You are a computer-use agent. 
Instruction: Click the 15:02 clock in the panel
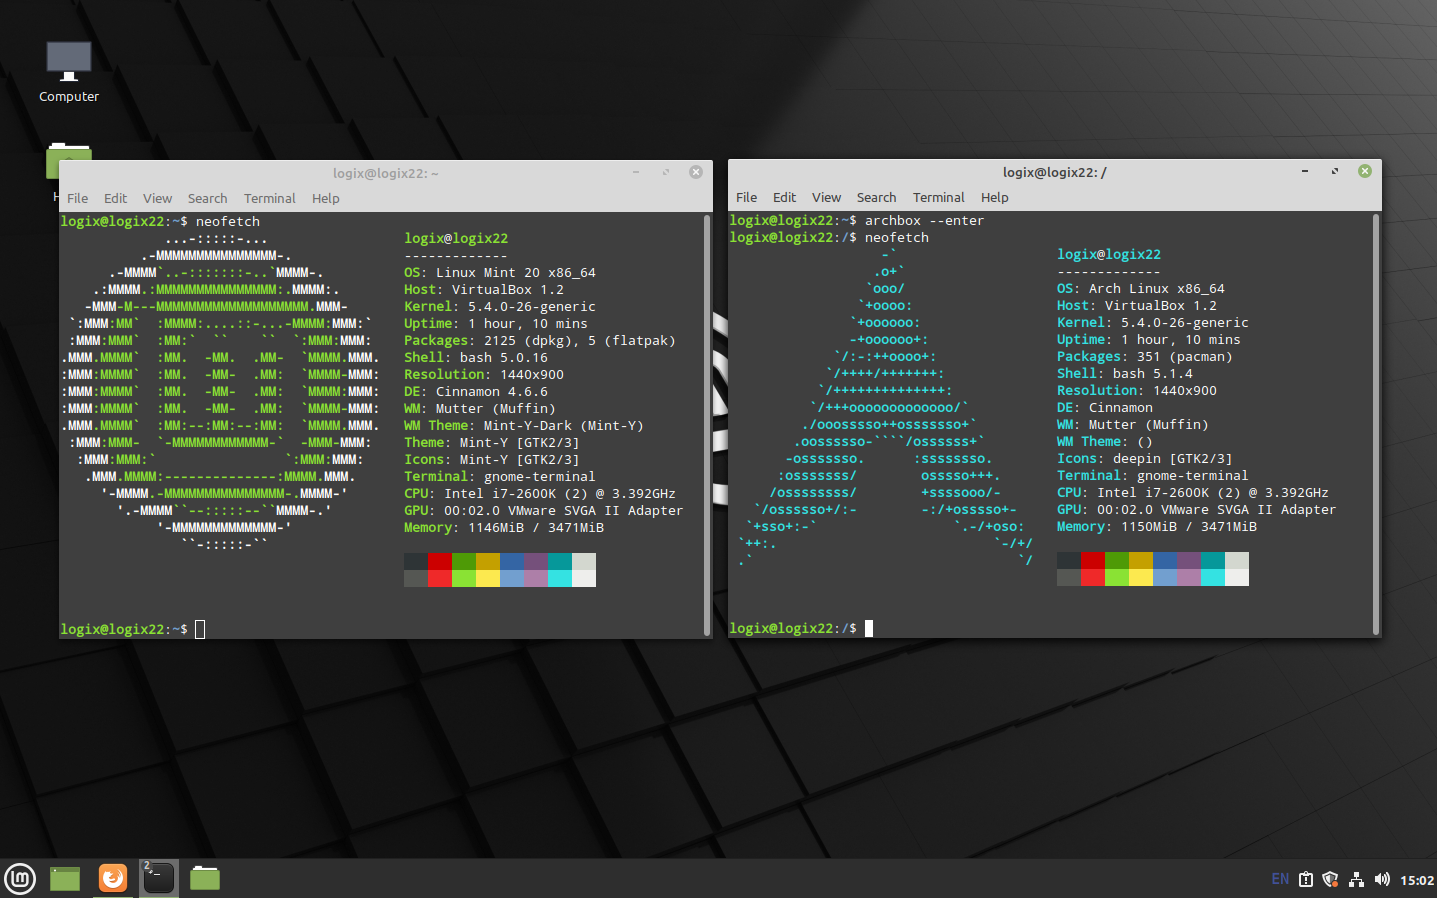point(1416,880)
